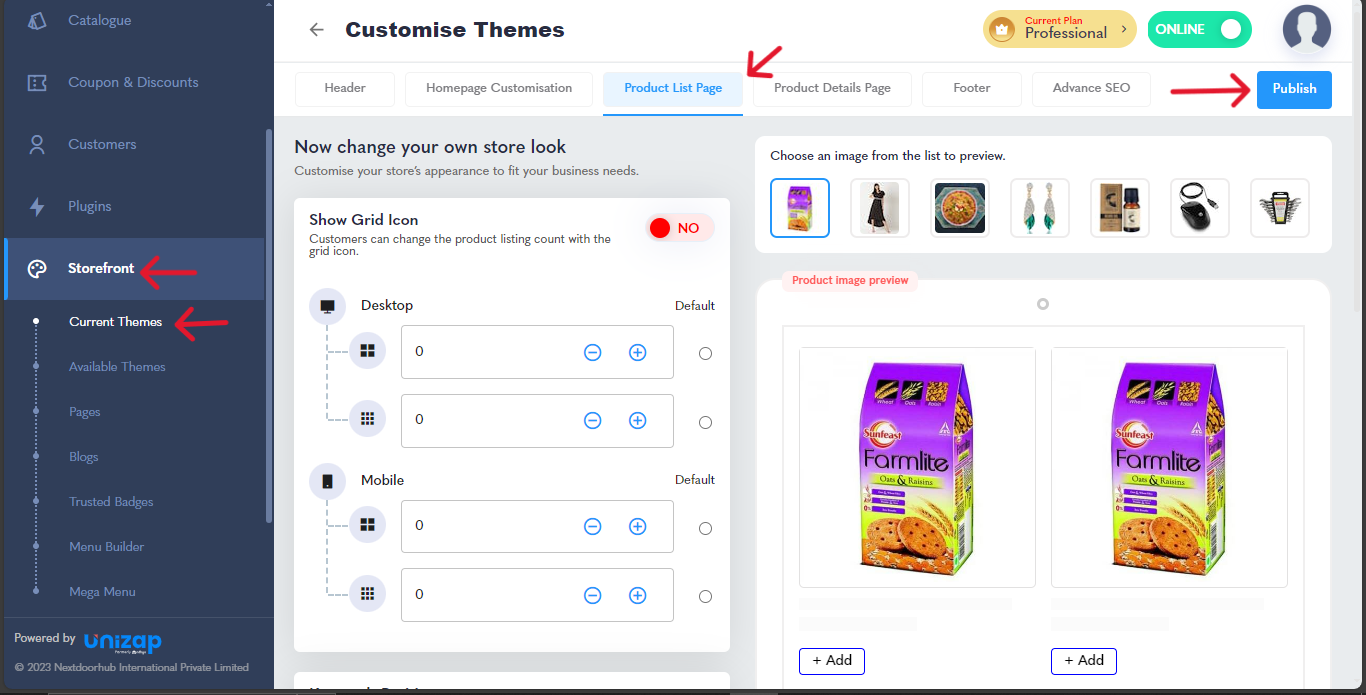Click the Desktop monitor icon
Screen dimensions: 1366x695
point(327,306)
